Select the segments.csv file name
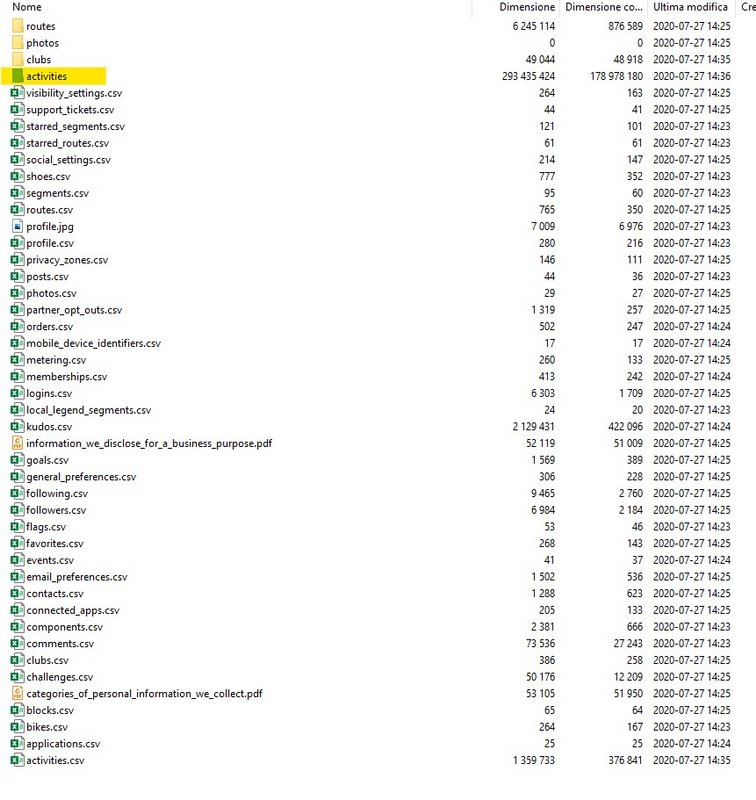 (58, 193)
